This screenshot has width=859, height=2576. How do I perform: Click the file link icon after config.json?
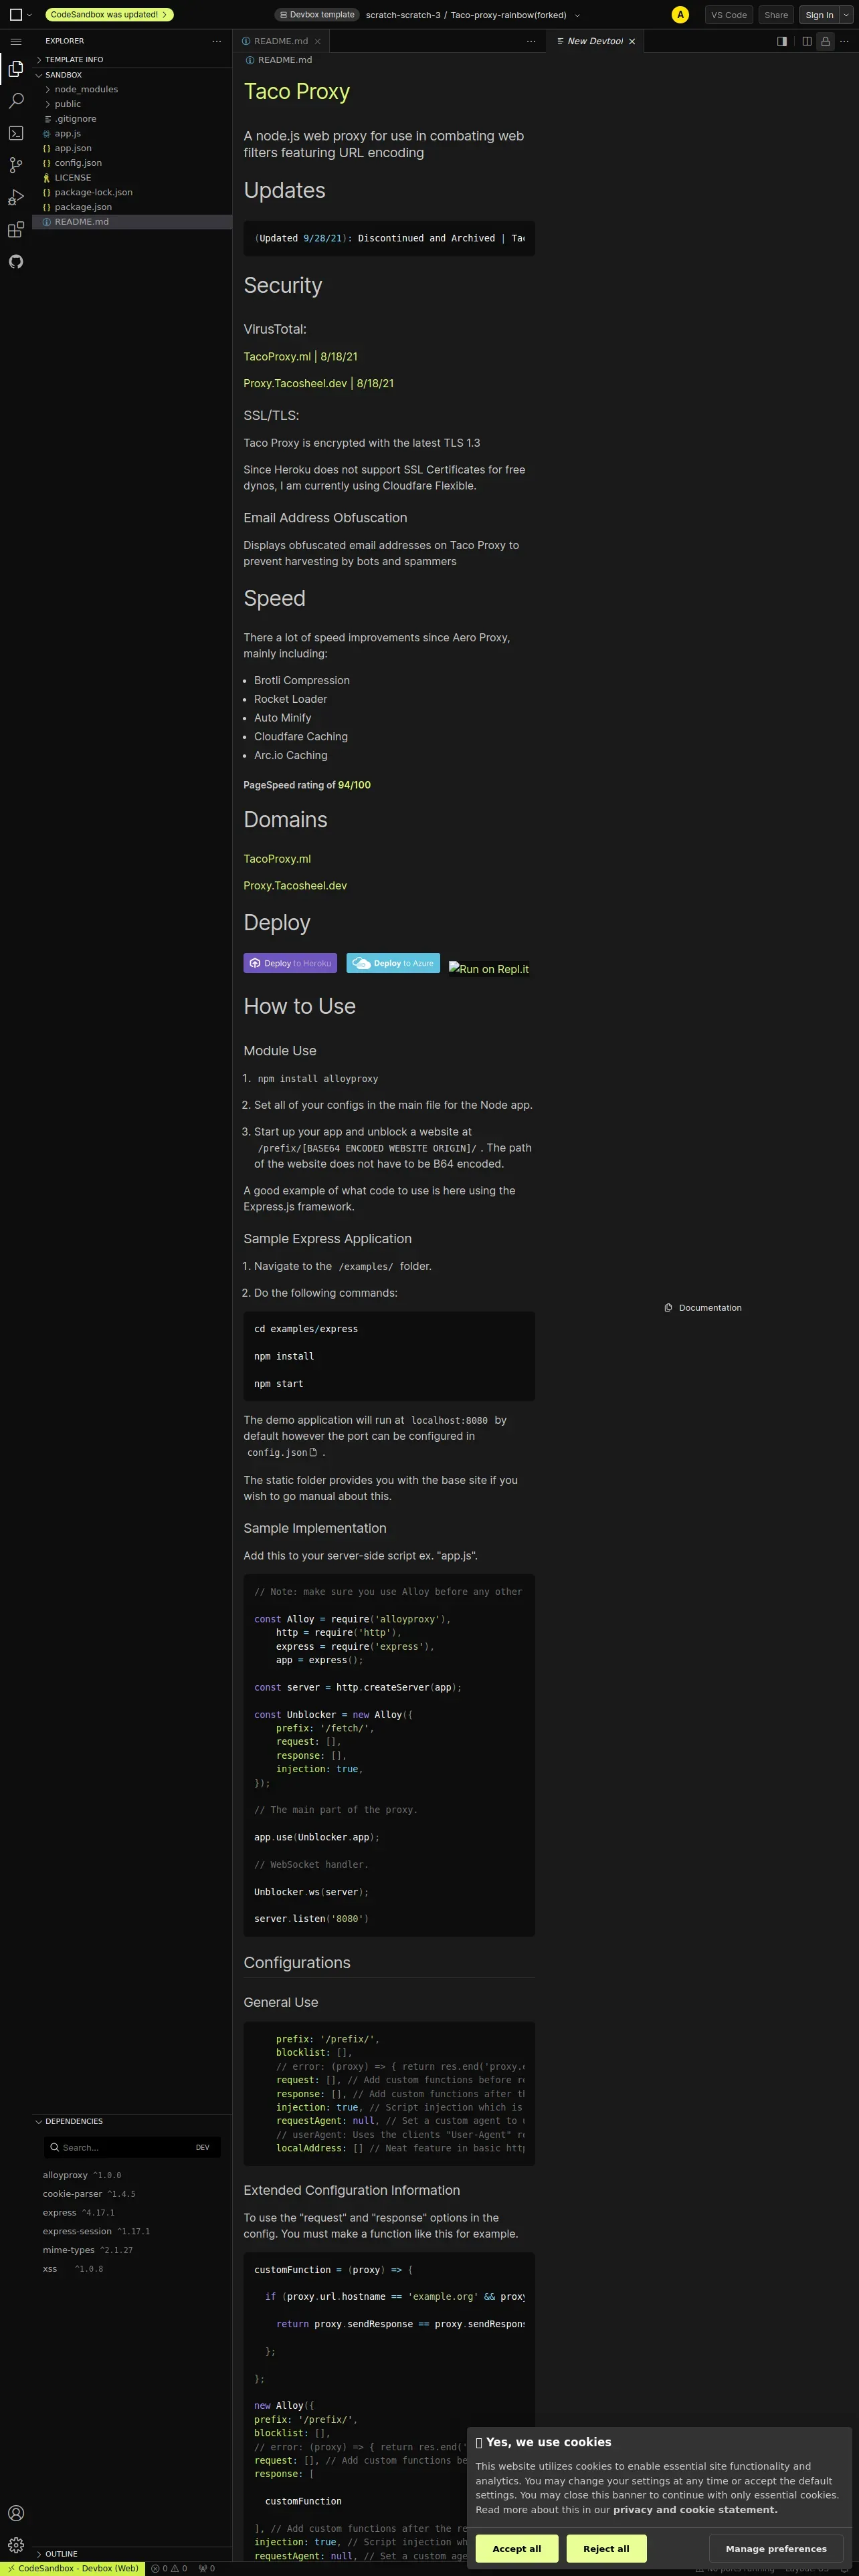pos(313,1452)
